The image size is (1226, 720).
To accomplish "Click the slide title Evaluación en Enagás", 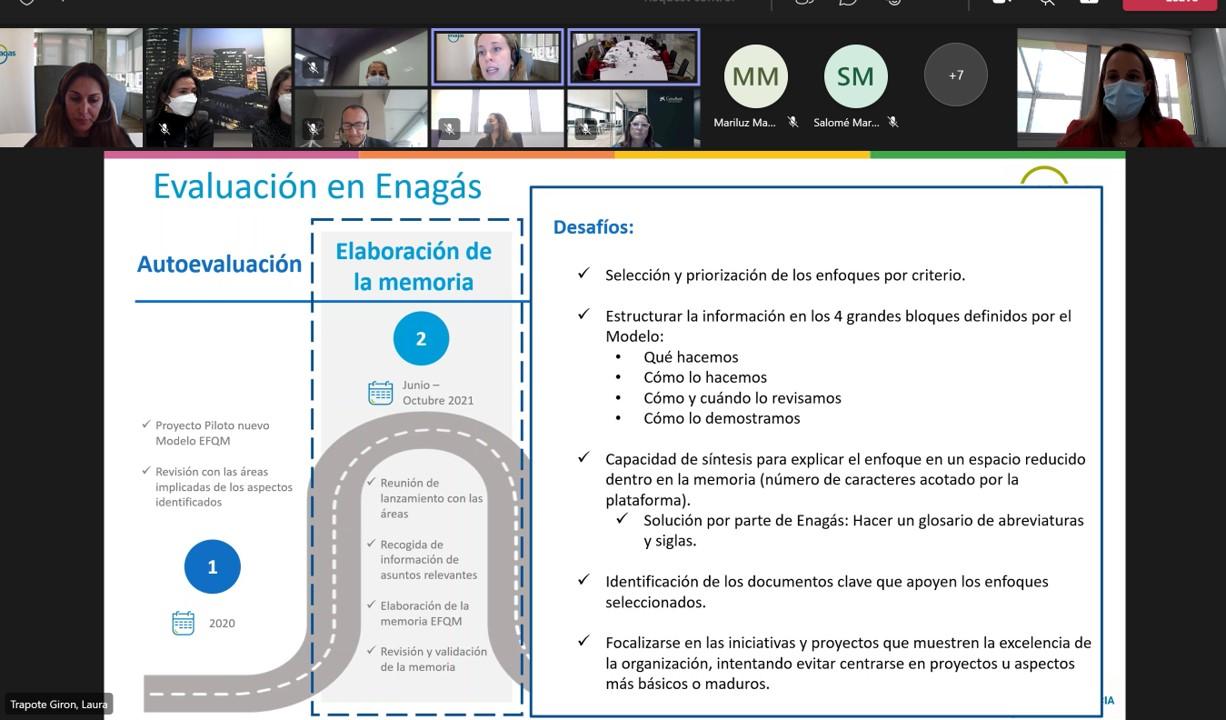I will point(317,186).
